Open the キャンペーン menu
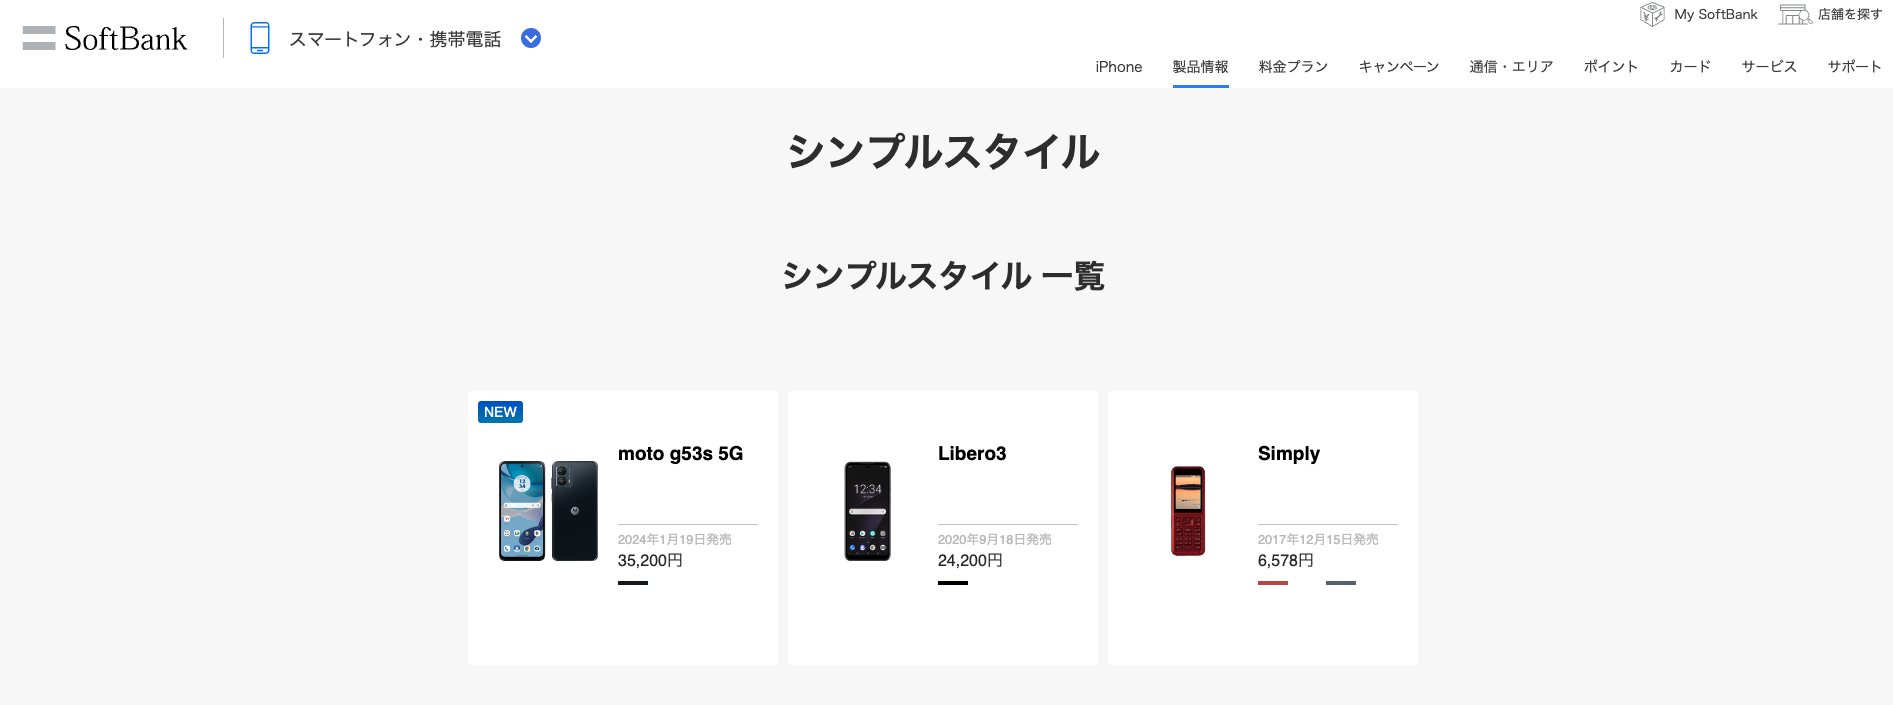Screen dimensions: 1893x705 (x=1398, y=67)
